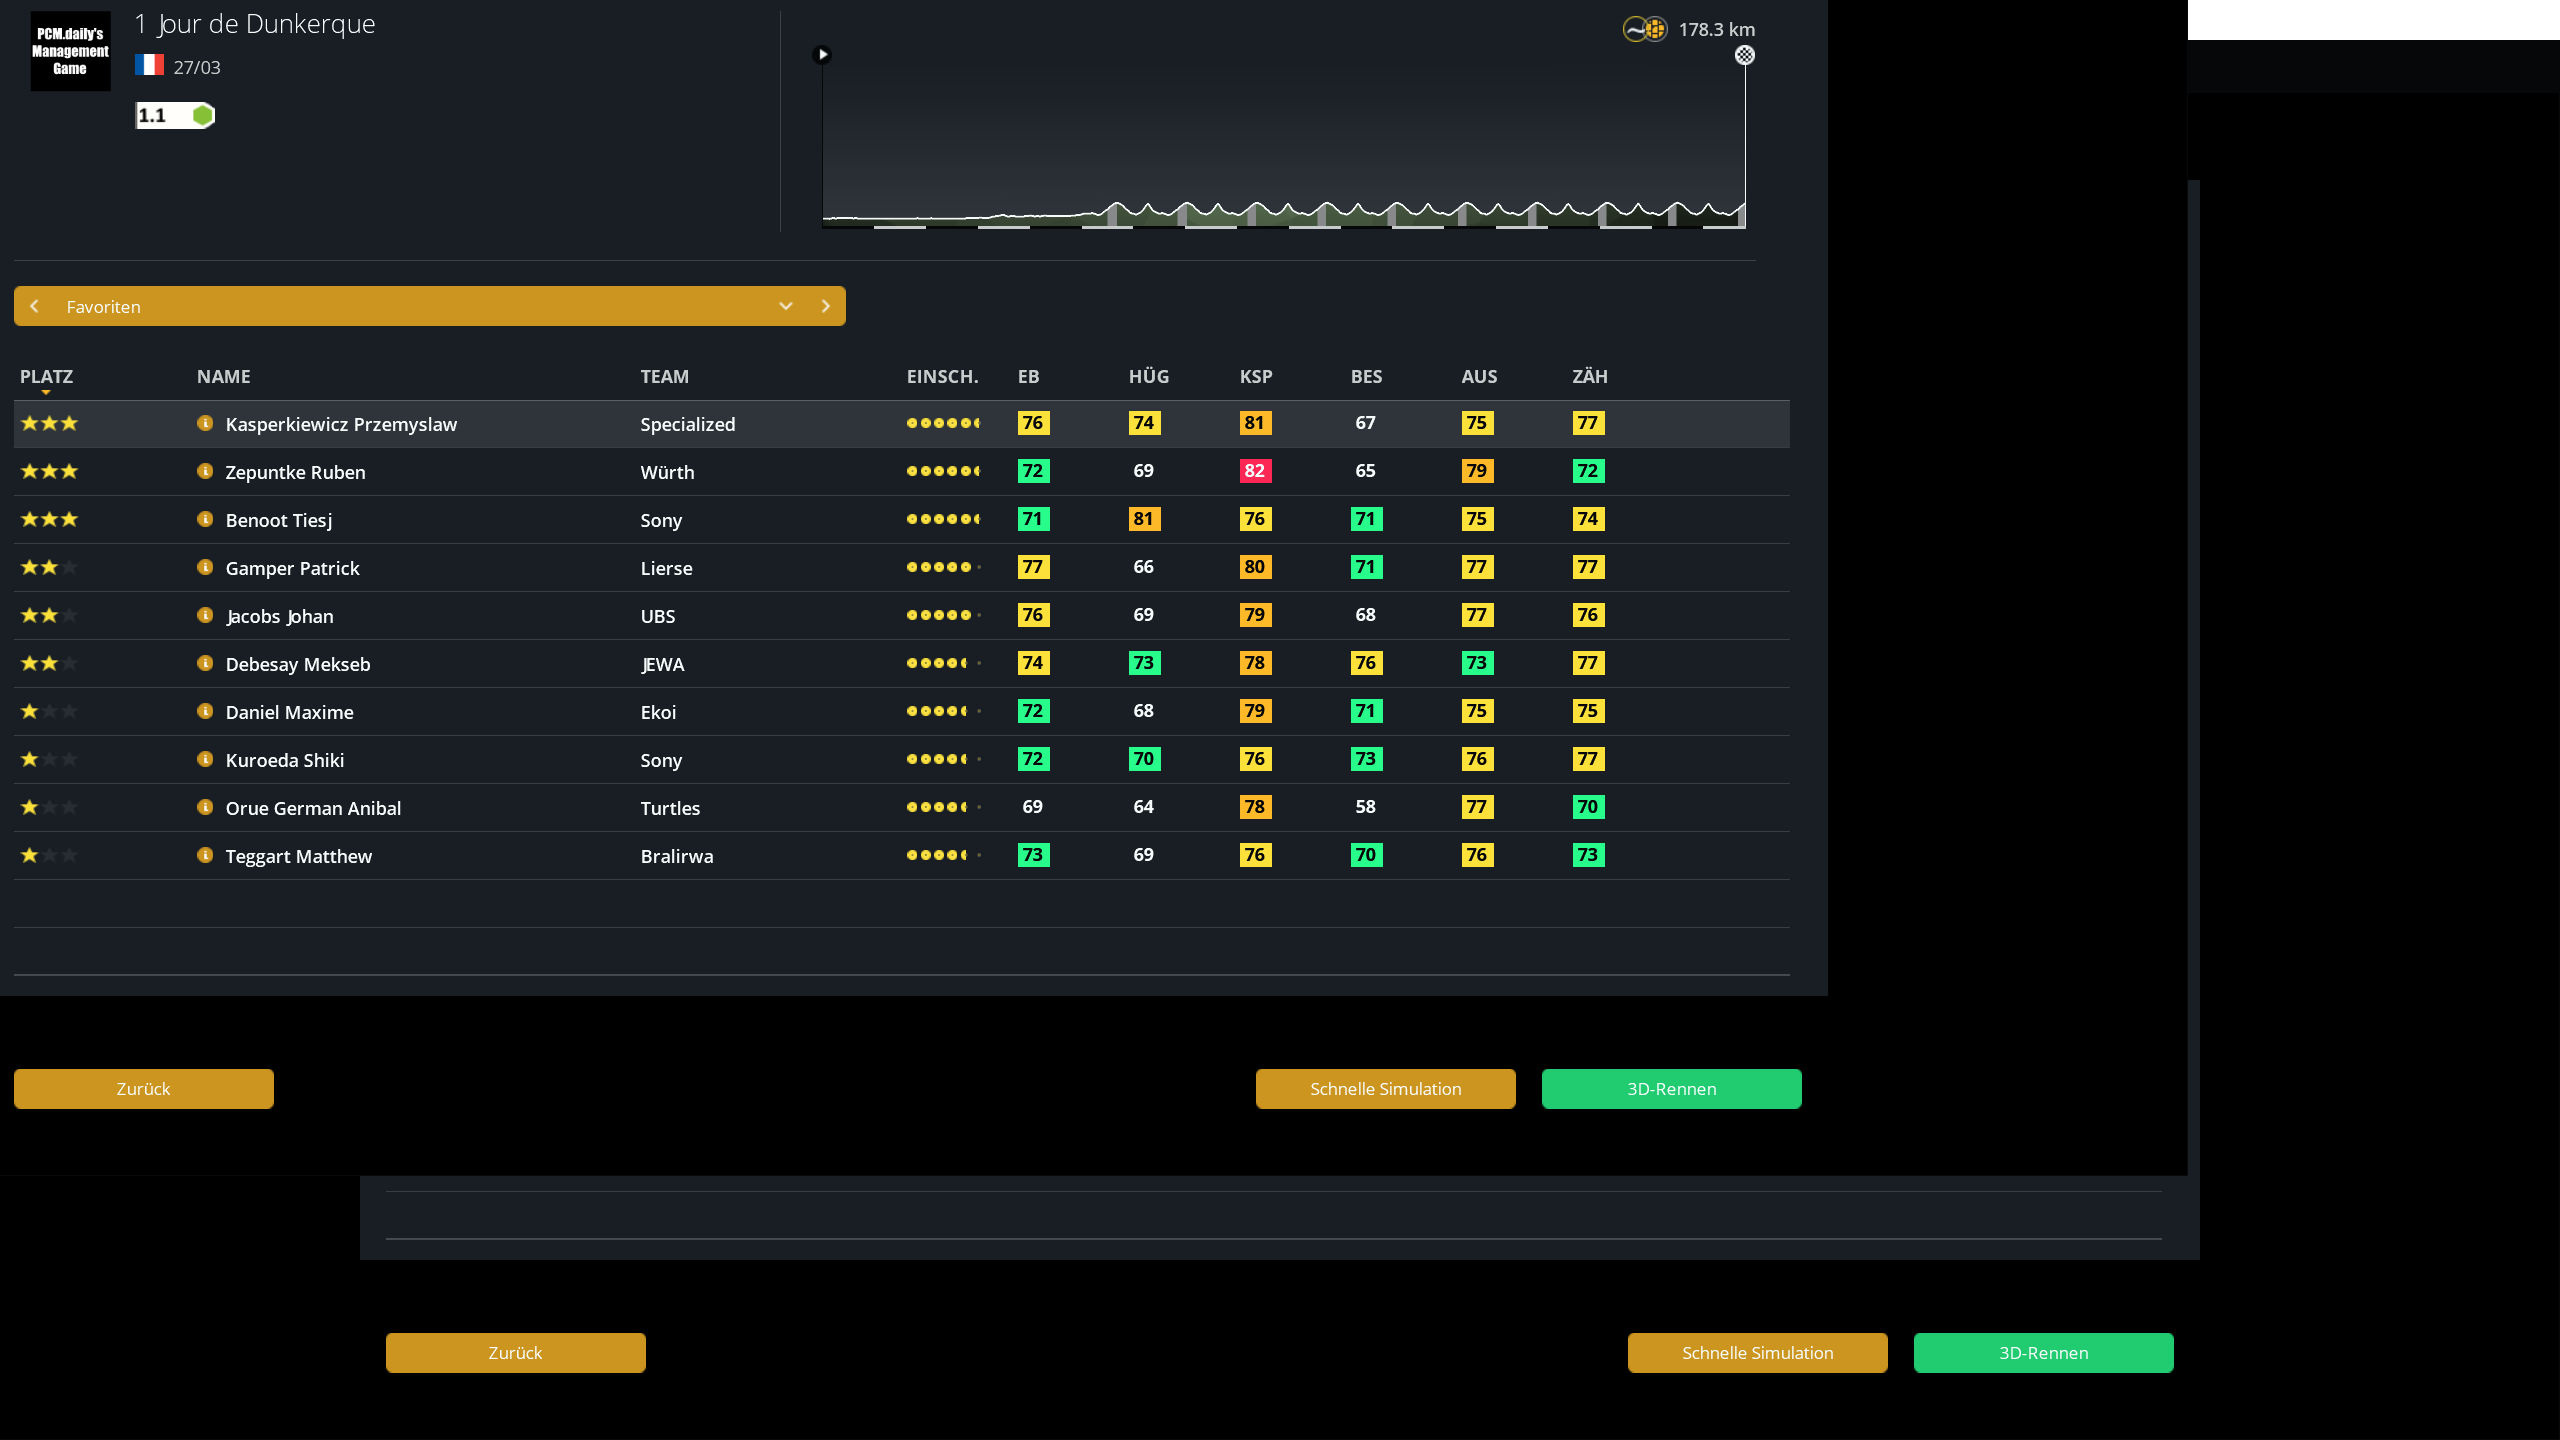Image resolution: width=2560 pixels, height=1440 pixels.
Task: Click the finish marker on stage profile
Action: (1745, 55)
